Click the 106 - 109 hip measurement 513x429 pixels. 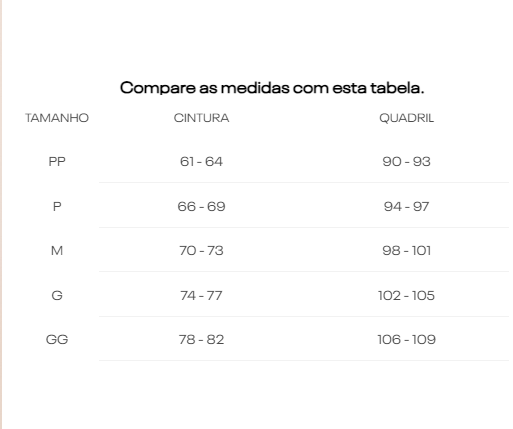click(x=406, y=340)
